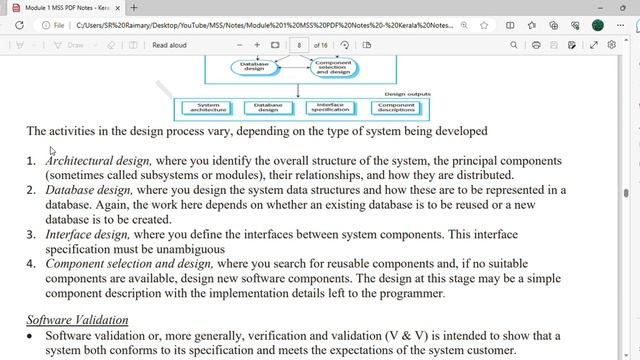The width and height of the screenshot is (640, 360).
Task: Enter full screen view
Action: click(594, 45)
